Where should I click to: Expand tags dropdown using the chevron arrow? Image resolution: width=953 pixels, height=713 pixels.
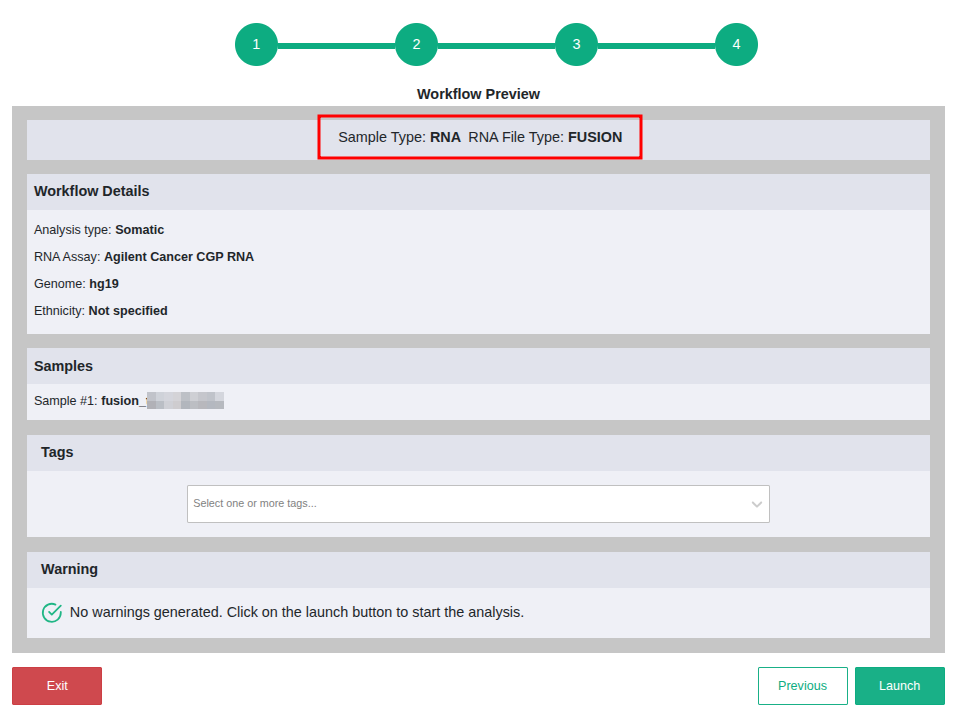tap(757, 504)
